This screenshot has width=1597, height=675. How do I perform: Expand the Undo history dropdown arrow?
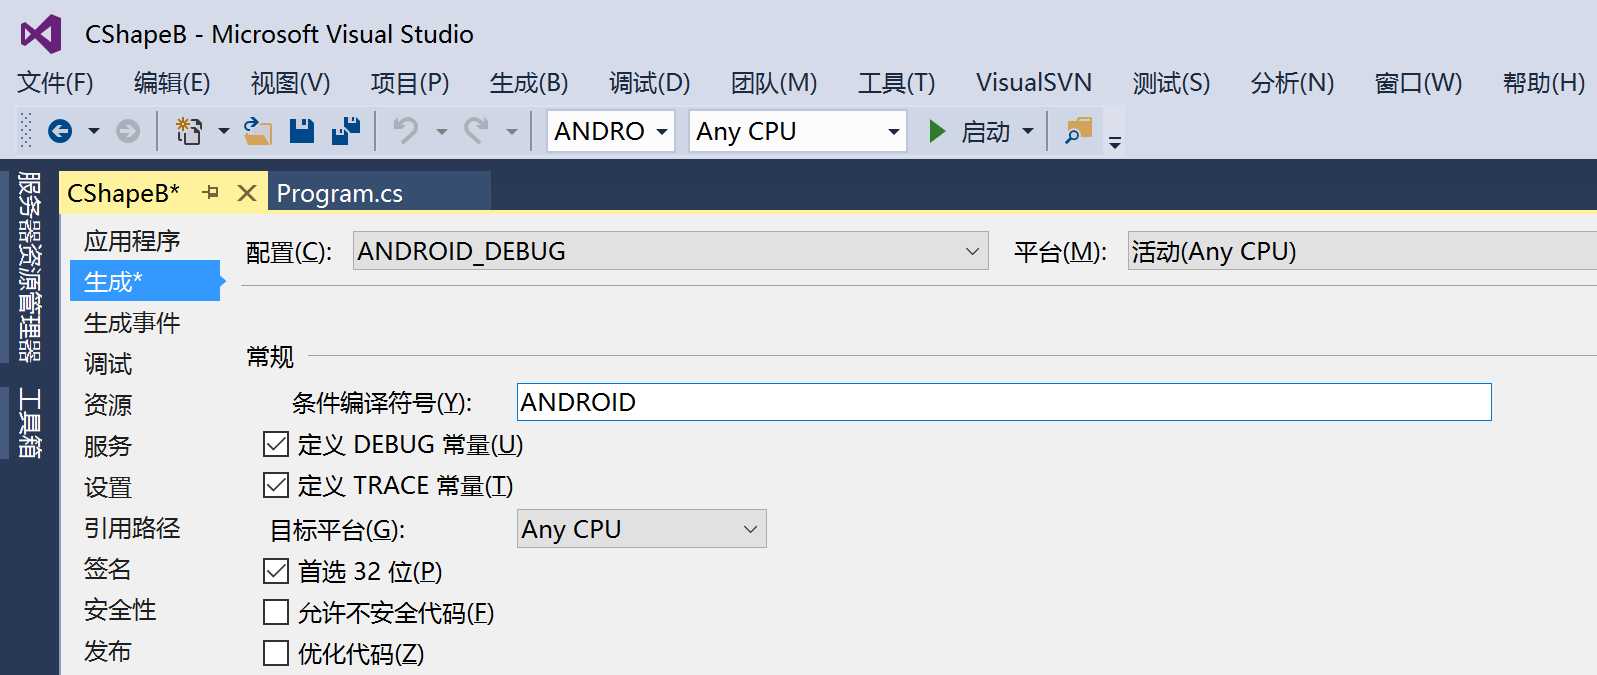[441, 131]
